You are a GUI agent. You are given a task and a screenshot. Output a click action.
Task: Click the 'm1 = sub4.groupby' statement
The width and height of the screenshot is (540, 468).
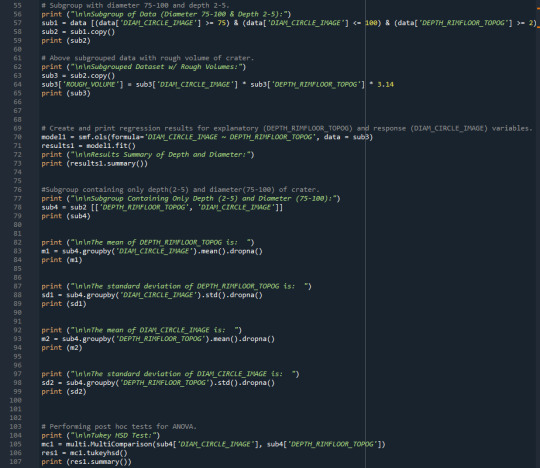pos(152,251)
